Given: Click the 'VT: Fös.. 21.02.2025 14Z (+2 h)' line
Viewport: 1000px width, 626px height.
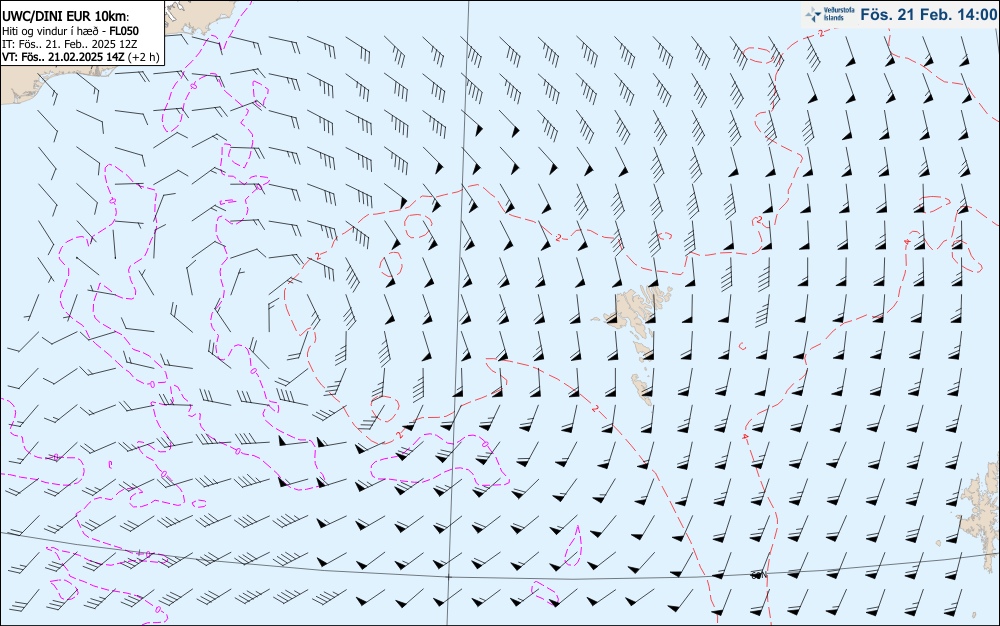Looking at the screenshot, I should point(81,57).
